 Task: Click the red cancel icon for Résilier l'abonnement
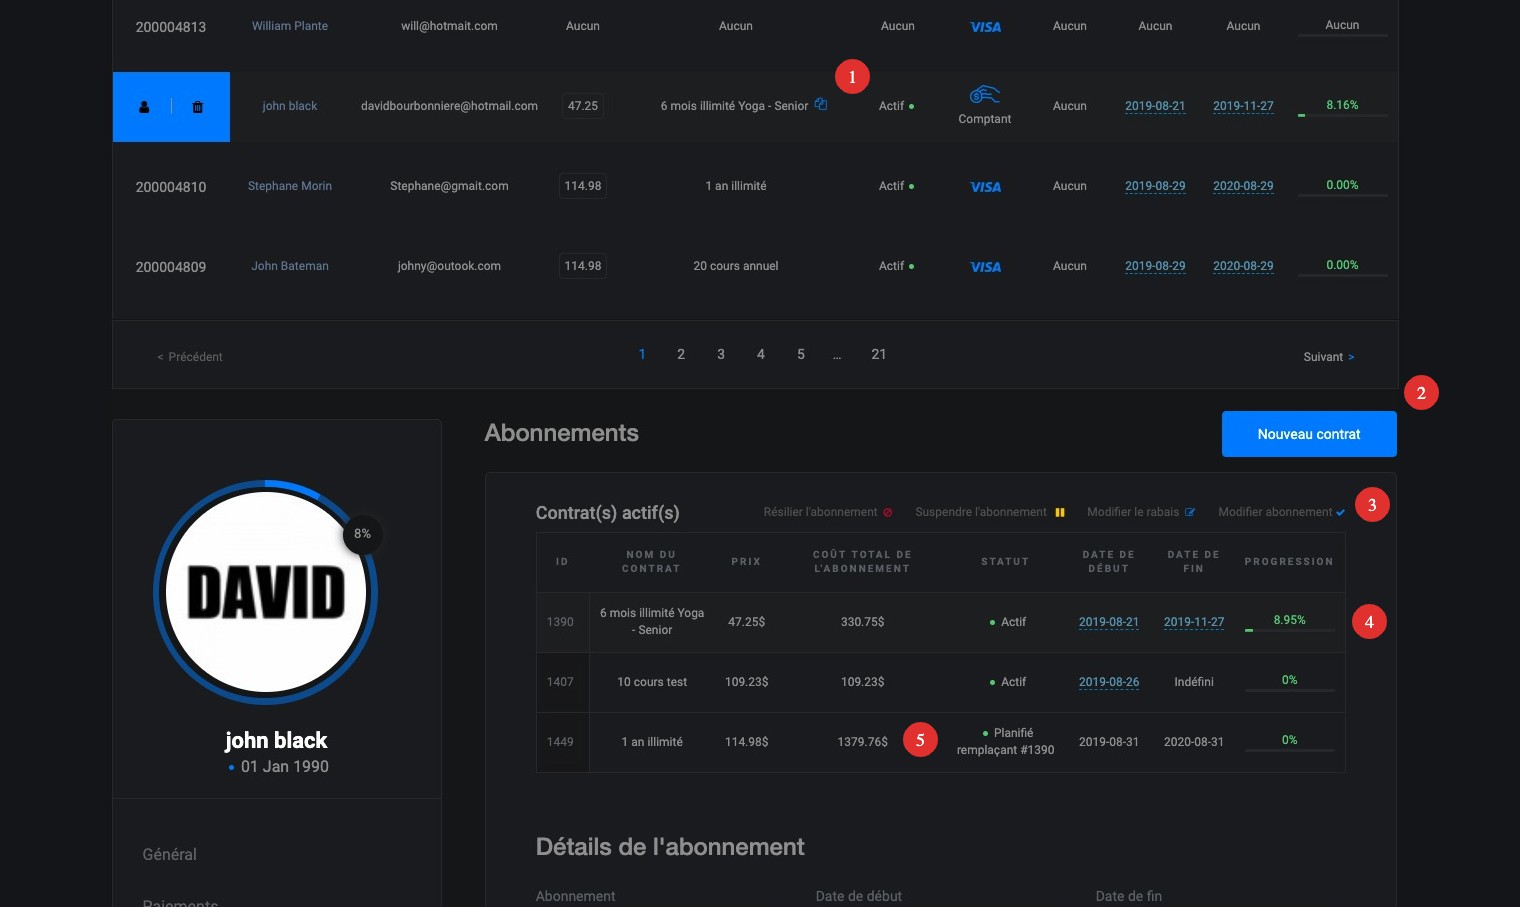888,513
